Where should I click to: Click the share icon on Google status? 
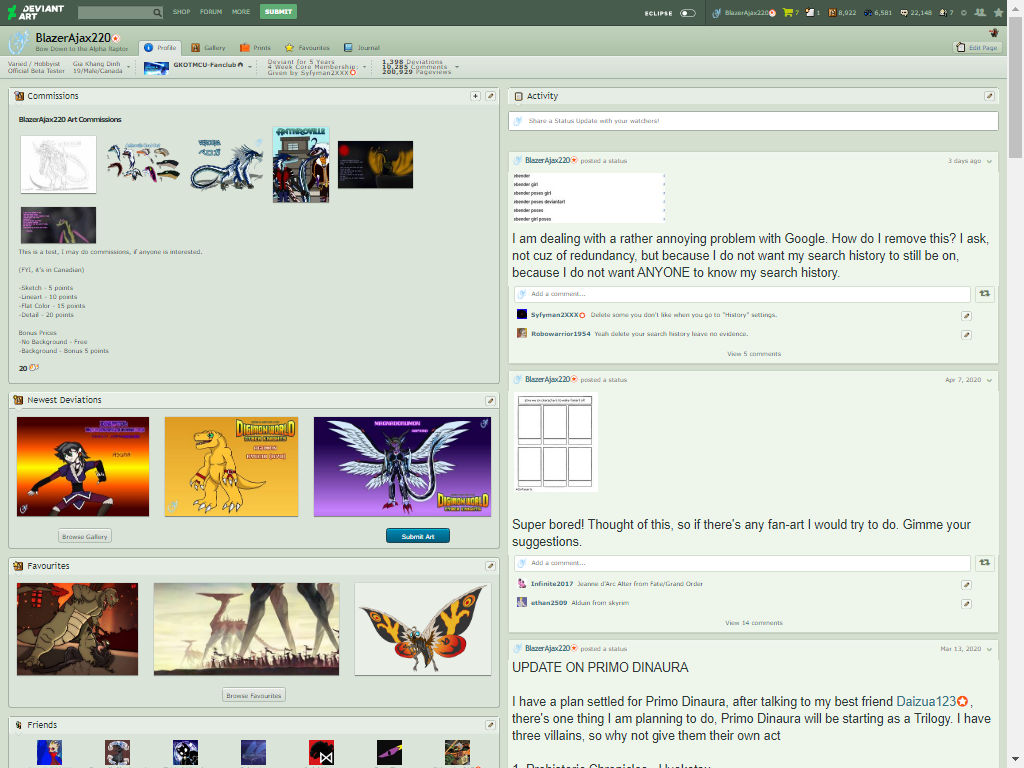point(985,294)
